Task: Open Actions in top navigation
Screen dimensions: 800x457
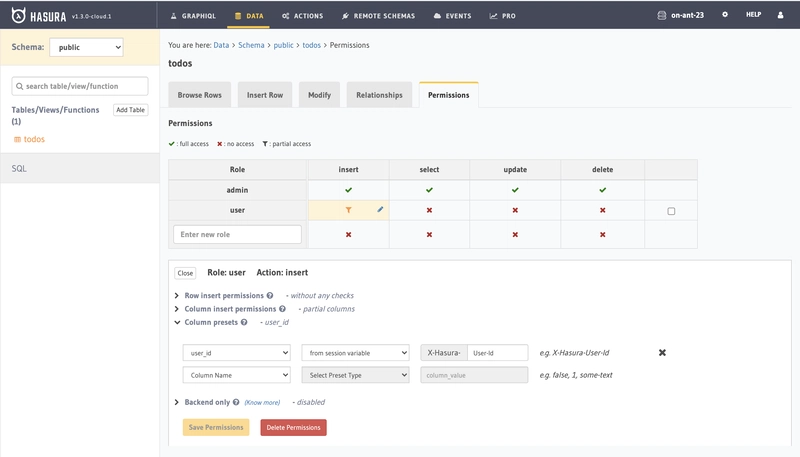Action: point(303,16)
